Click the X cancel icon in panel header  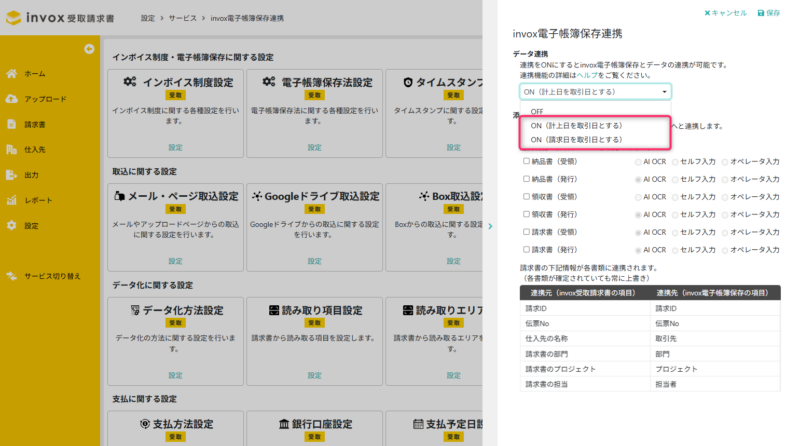[x=707, y=13]
